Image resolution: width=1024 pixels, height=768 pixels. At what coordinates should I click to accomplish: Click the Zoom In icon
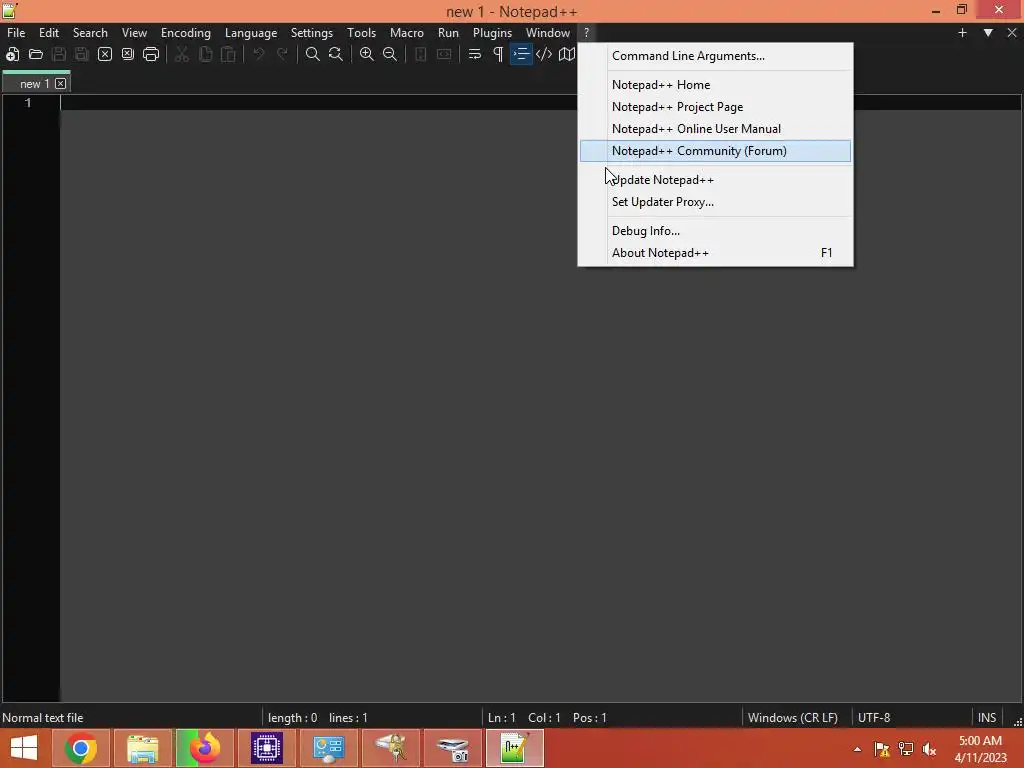click(x=366, y=54)
